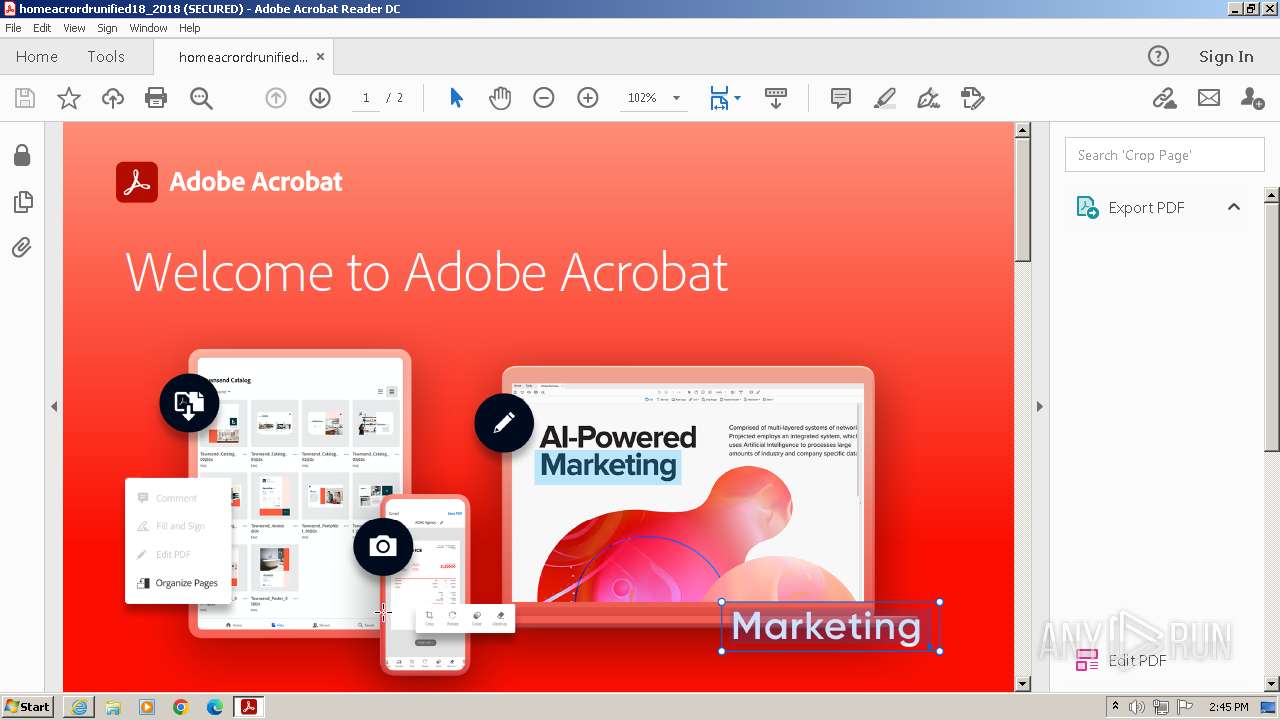Click the Sign In link

1226,57
